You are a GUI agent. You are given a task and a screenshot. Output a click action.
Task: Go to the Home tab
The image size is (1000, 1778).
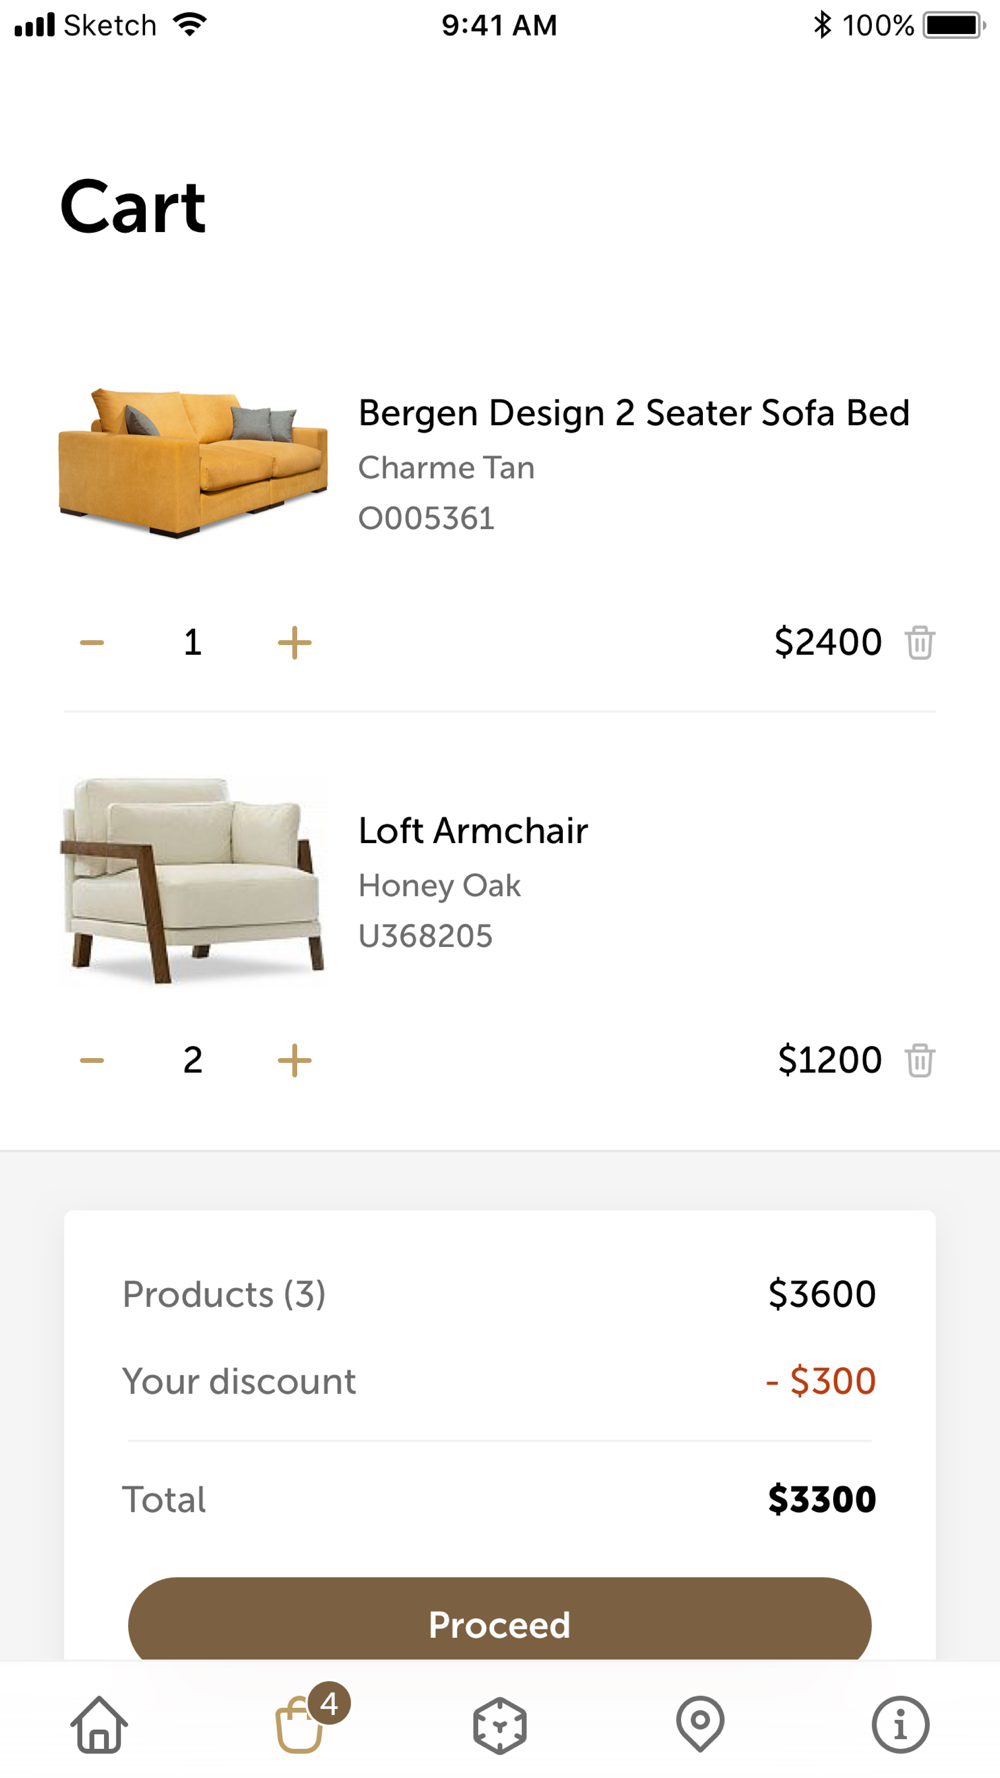point(99,1724)
